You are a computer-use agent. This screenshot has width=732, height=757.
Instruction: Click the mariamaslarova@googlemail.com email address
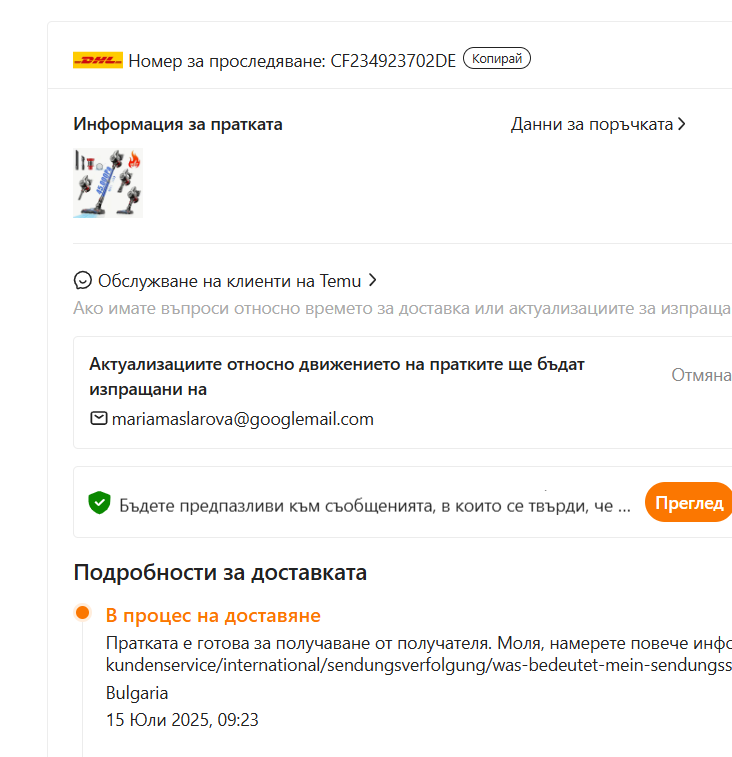coord(242,419)
